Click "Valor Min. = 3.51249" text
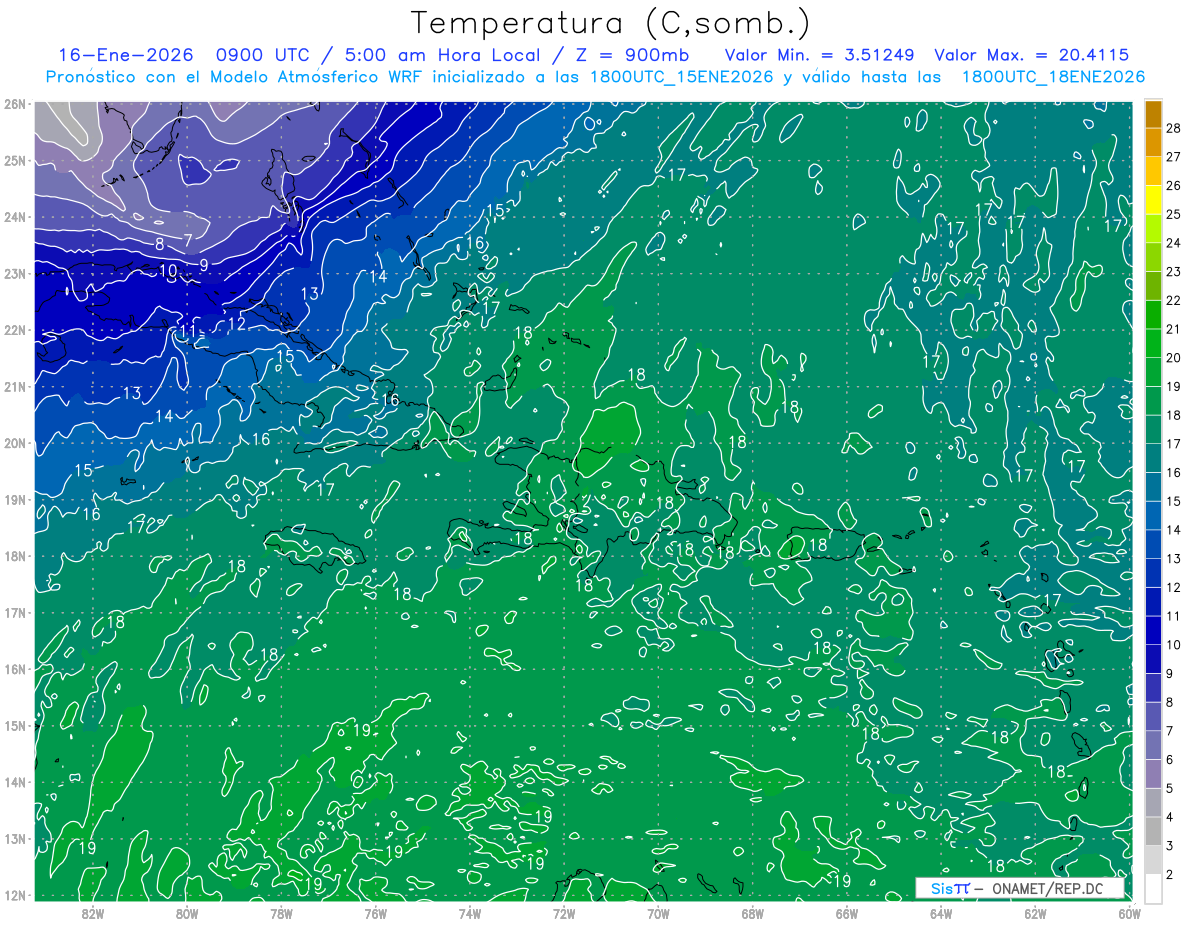Screen dimensions: 1200x927 click(819, 55)
